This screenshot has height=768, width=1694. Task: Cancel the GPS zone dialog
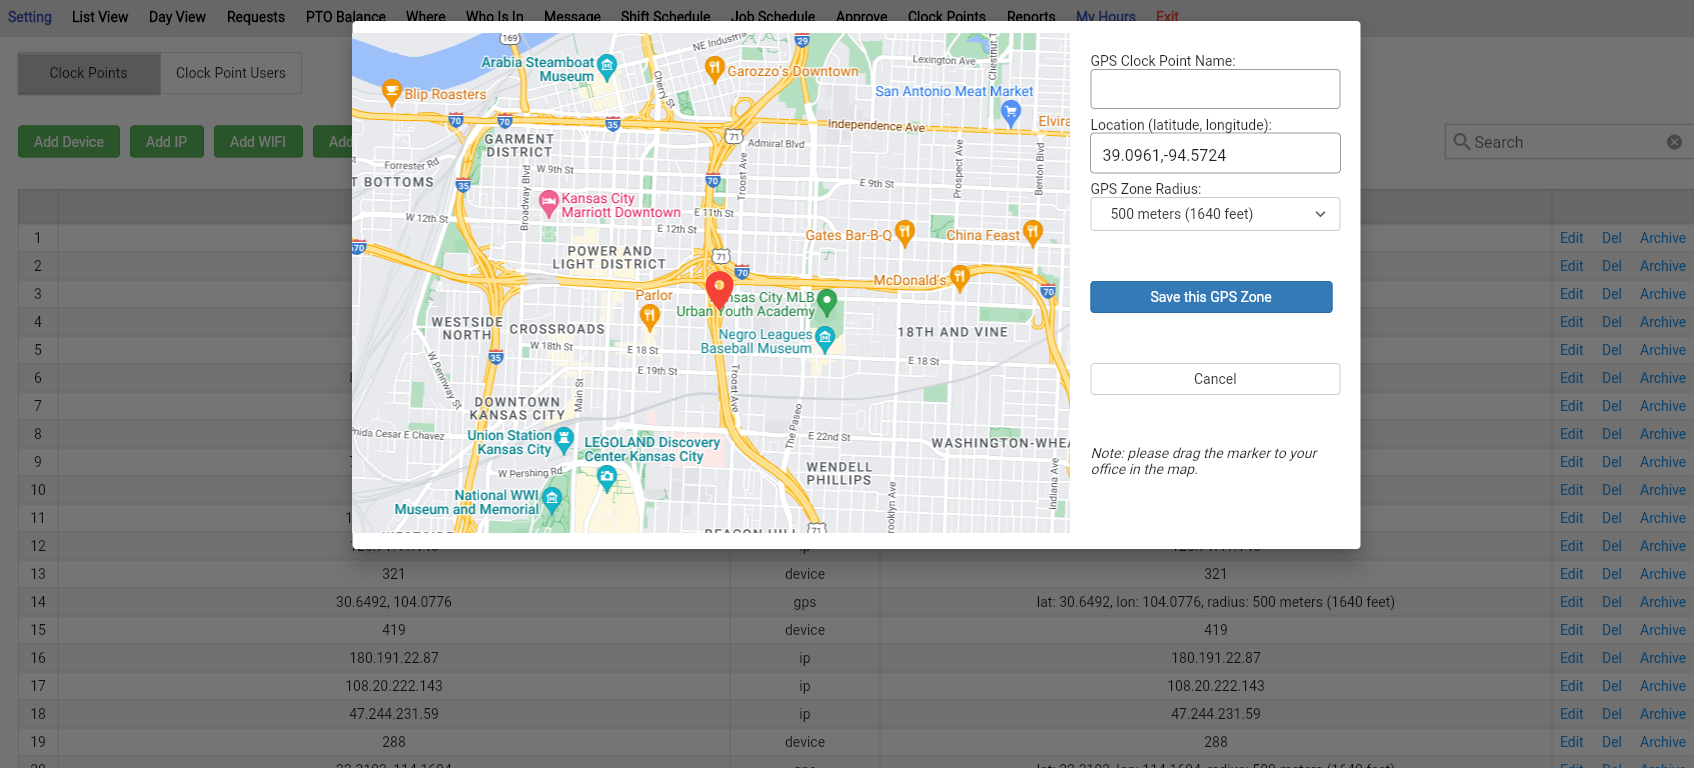(x=1215, y=379)
